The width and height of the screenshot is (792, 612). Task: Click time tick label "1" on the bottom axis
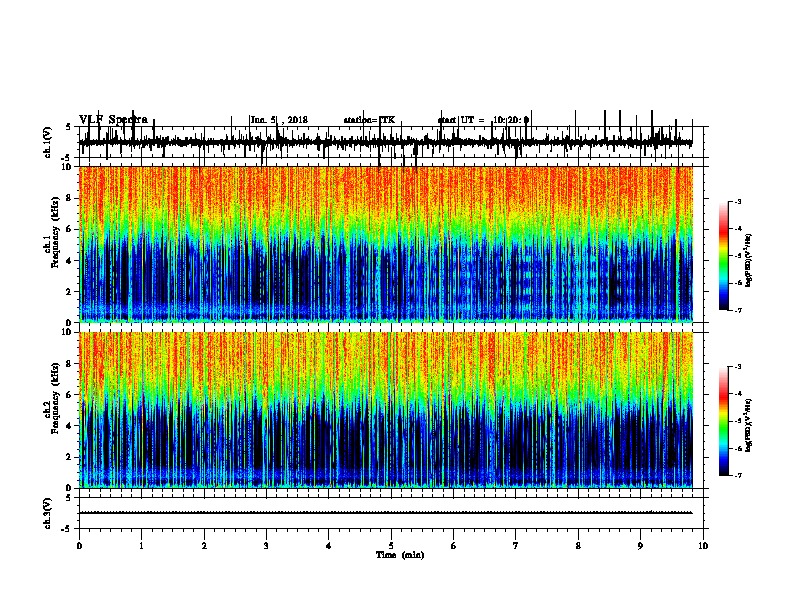pos(141,546)
